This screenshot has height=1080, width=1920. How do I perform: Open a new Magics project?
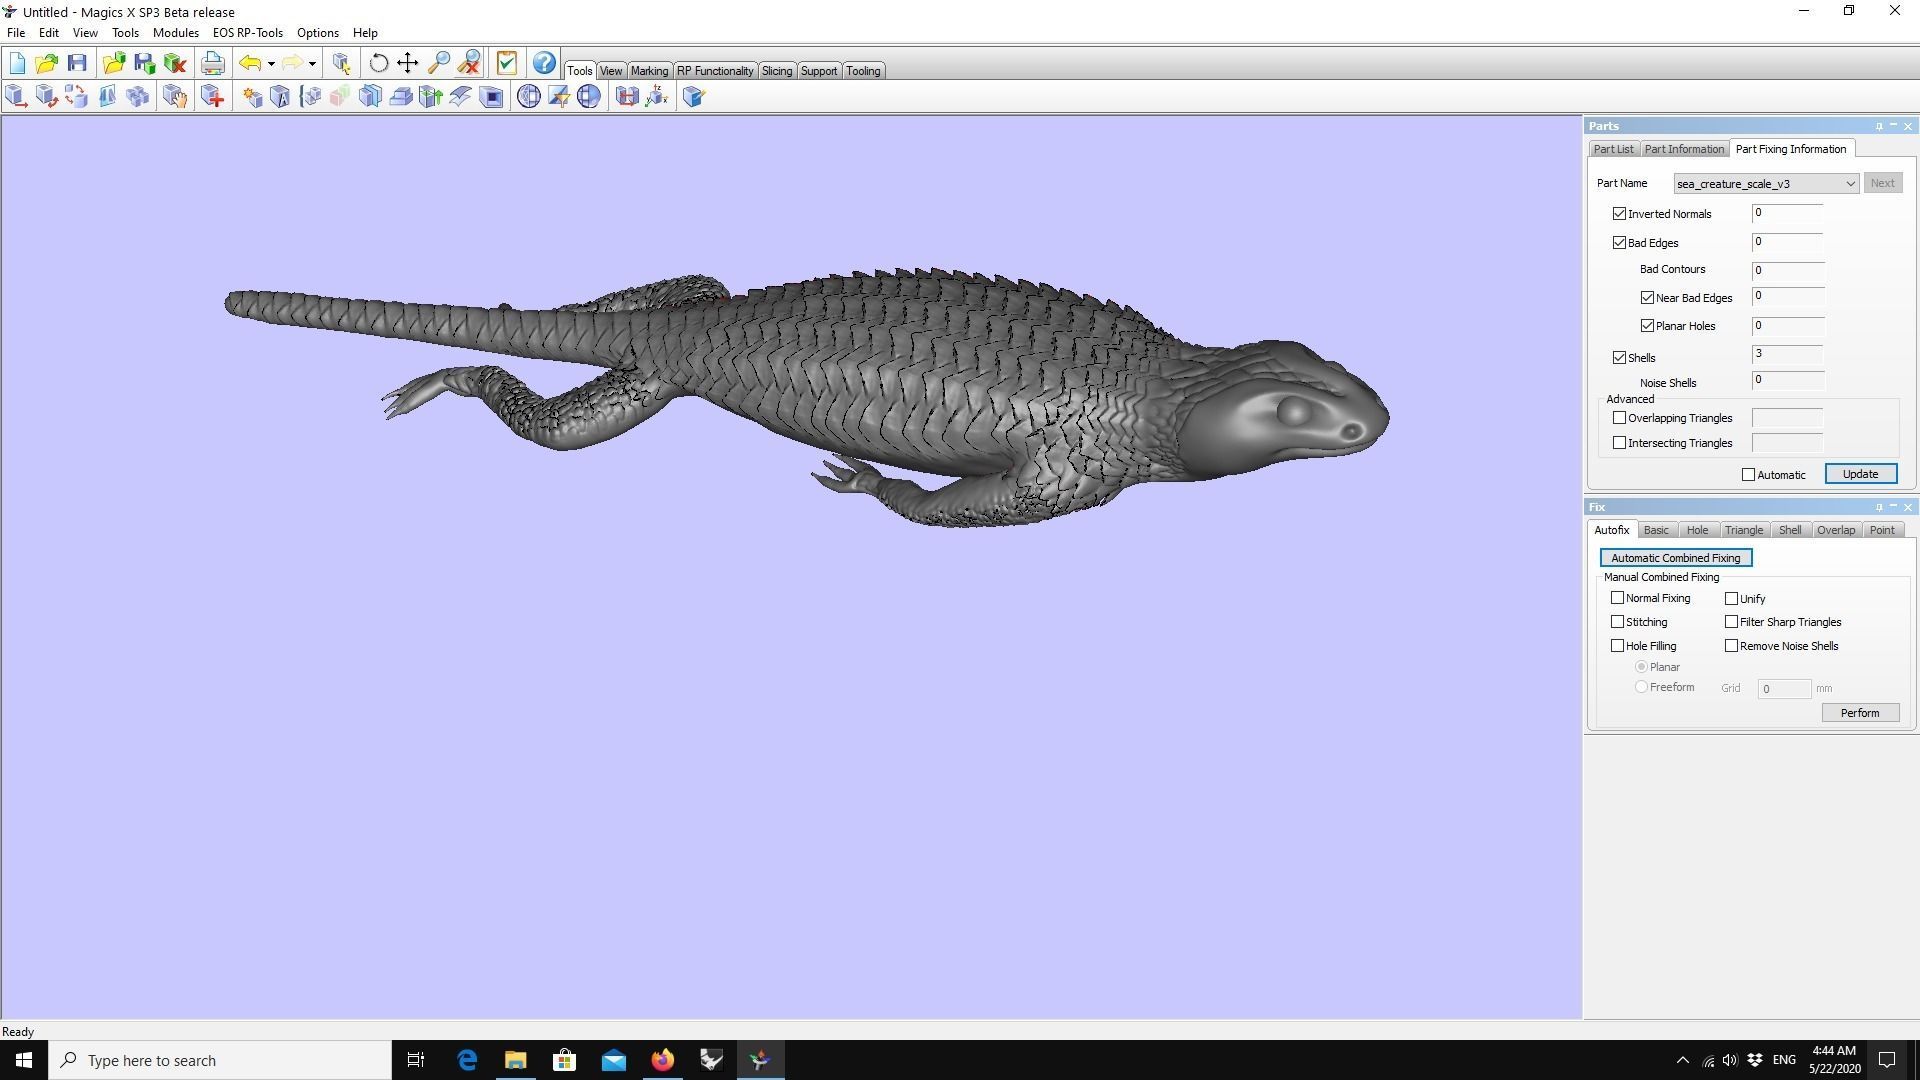click(x=17, y=63)
